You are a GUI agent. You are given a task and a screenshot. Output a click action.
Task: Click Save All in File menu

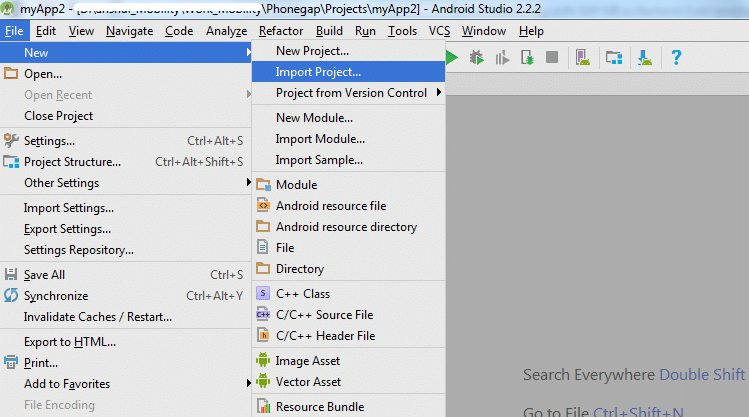click(x=45, y=275)
